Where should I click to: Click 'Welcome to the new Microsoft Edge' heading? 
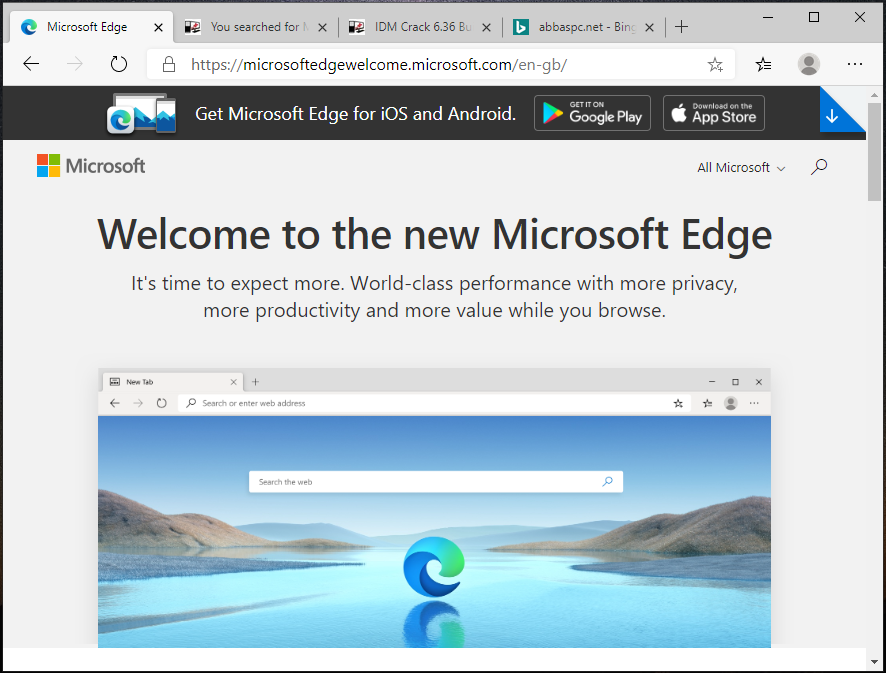click(x=435, y=234)
